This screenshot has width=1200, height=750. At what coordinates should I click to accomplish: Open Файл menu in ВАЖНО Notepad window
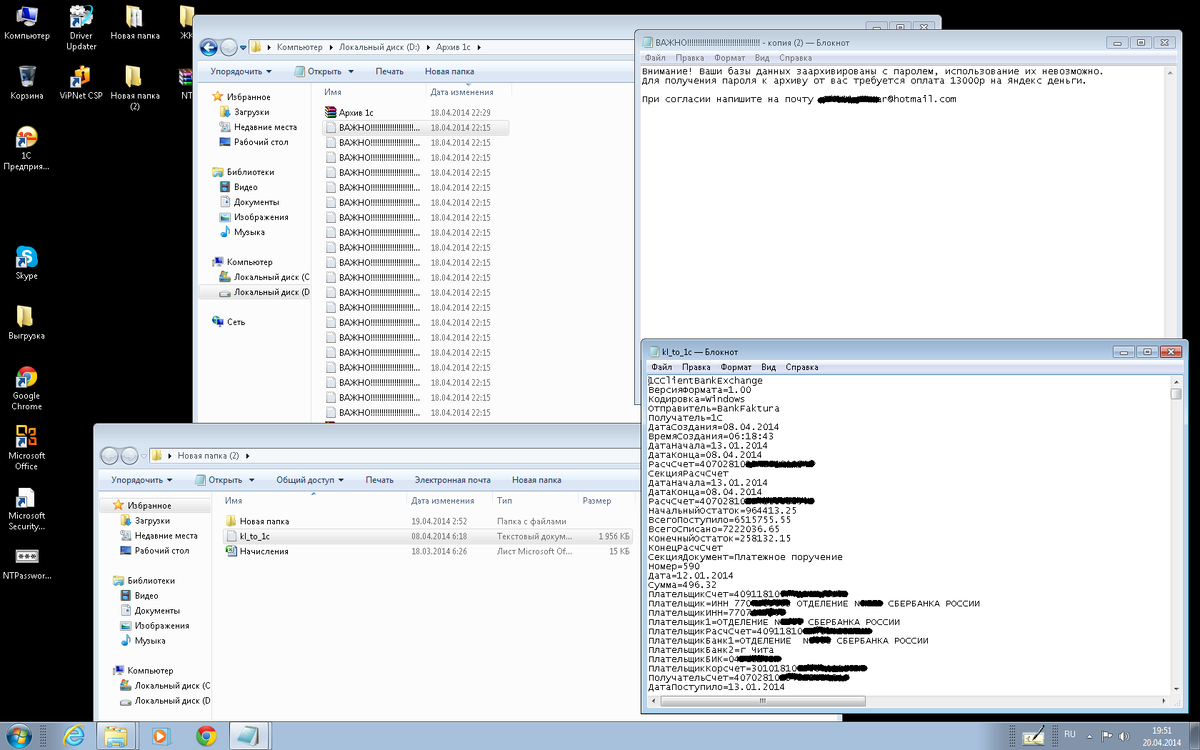[655, 58]
